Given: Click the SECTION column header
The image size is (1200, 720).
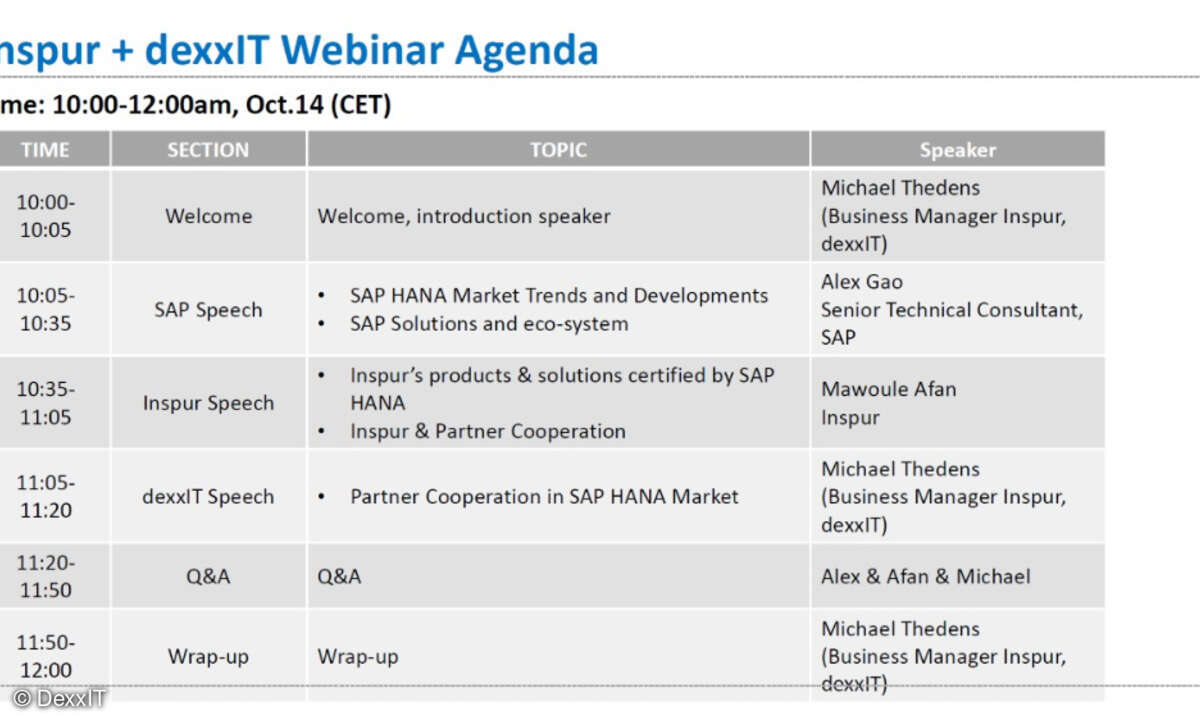Looking at the screenshot, I should 208,149.
